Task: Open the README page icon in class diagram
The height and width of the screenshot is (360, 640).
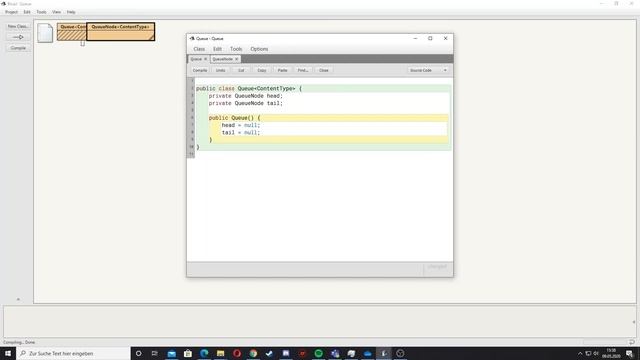Action: pyautogui.click(x=45, y=33)
